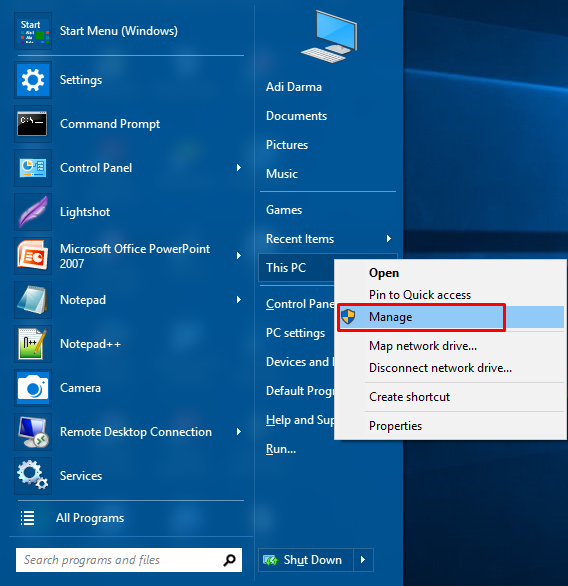Click the search magnifier icon
This screenshot has width=568, height=586.
coord(229,560)
